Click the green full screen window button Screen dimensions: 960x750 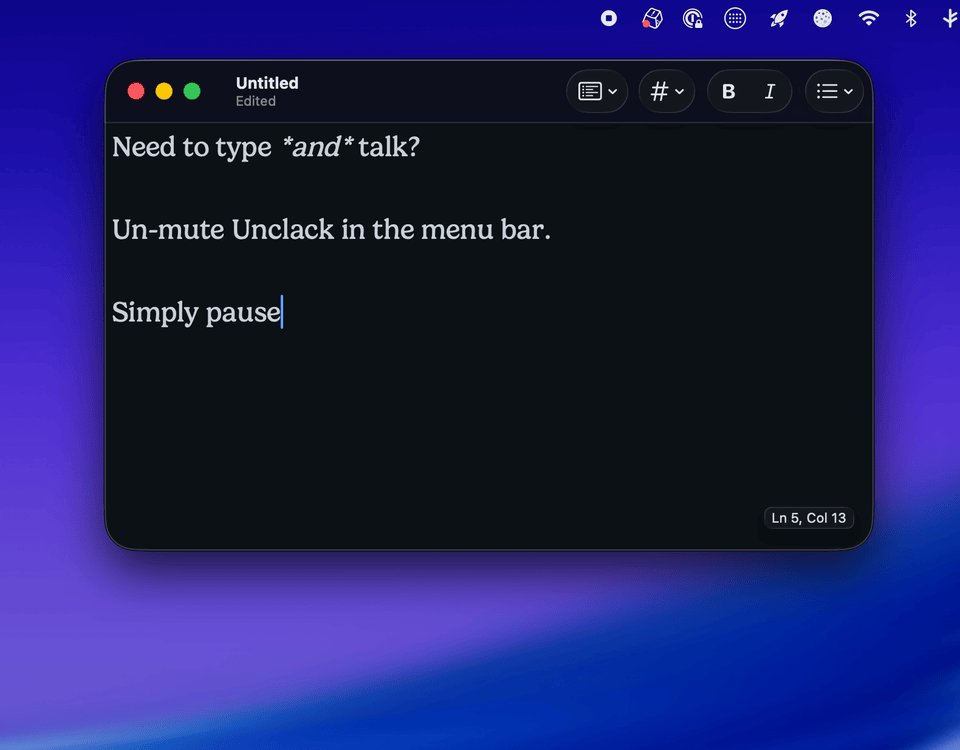pos(192,92)
